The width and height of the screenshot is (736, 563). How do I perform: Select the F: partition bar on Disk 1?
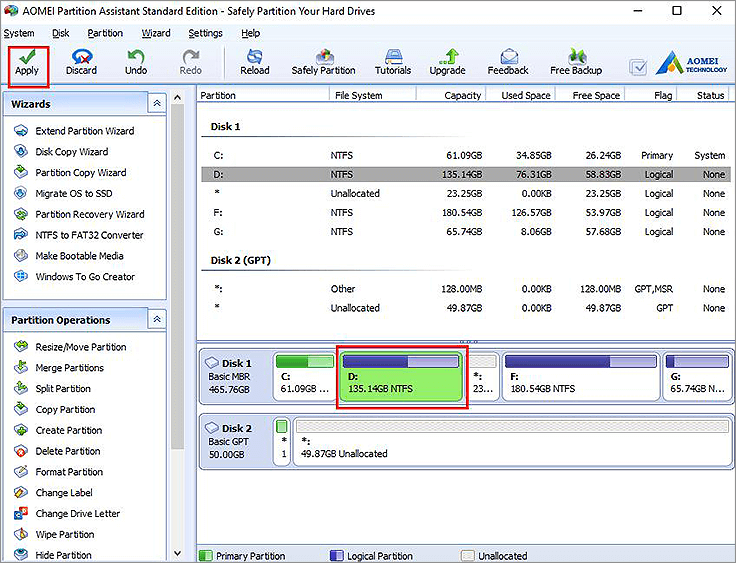point(578,376)
